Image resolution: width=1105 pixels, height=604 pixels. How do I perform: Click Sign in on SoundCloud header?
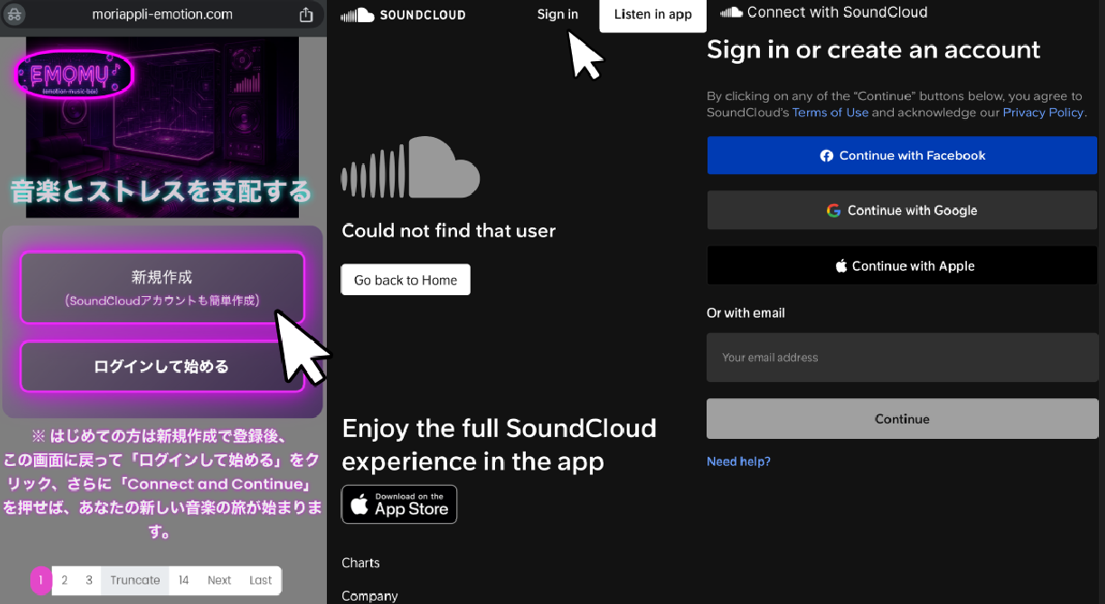coord(557,14)
